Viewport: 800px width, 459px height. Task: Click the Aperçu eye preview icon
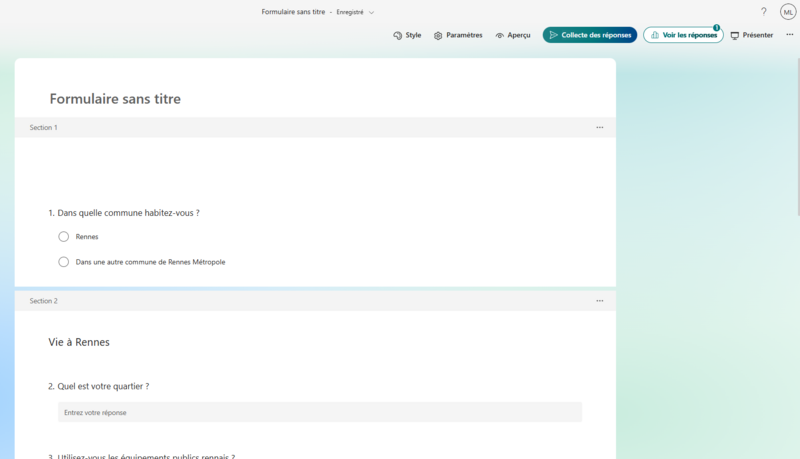[500, 35]
